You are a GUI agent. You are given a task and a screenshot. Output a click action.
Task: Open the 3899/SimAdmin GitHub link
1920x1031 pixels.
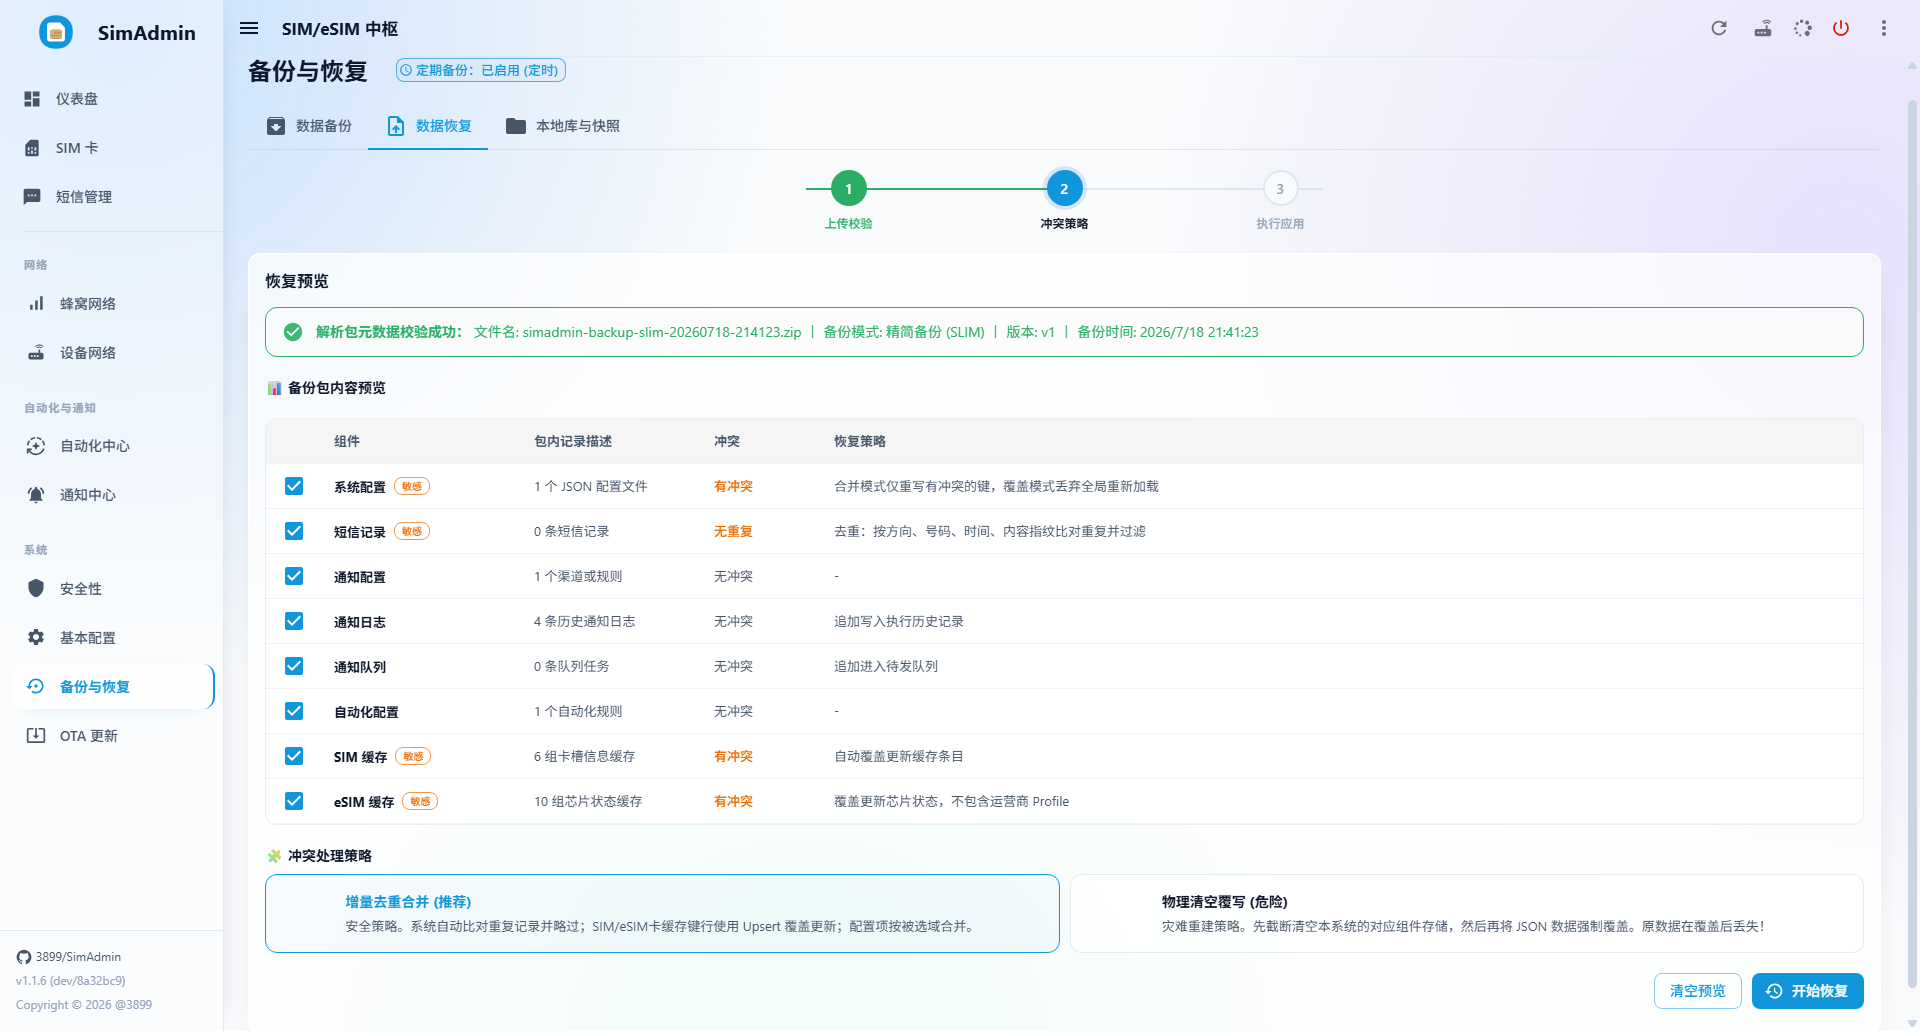[x=69, y=957]
